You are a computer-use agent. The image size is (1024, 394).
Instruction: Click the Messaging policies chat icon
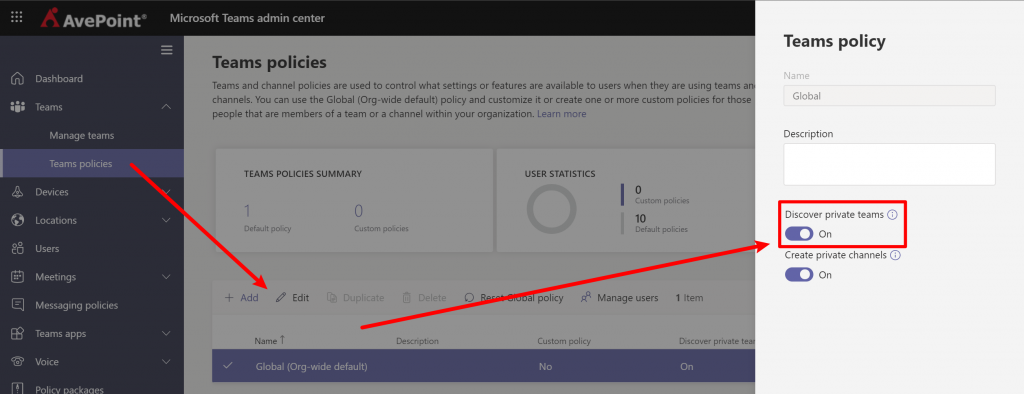[18, 305]
